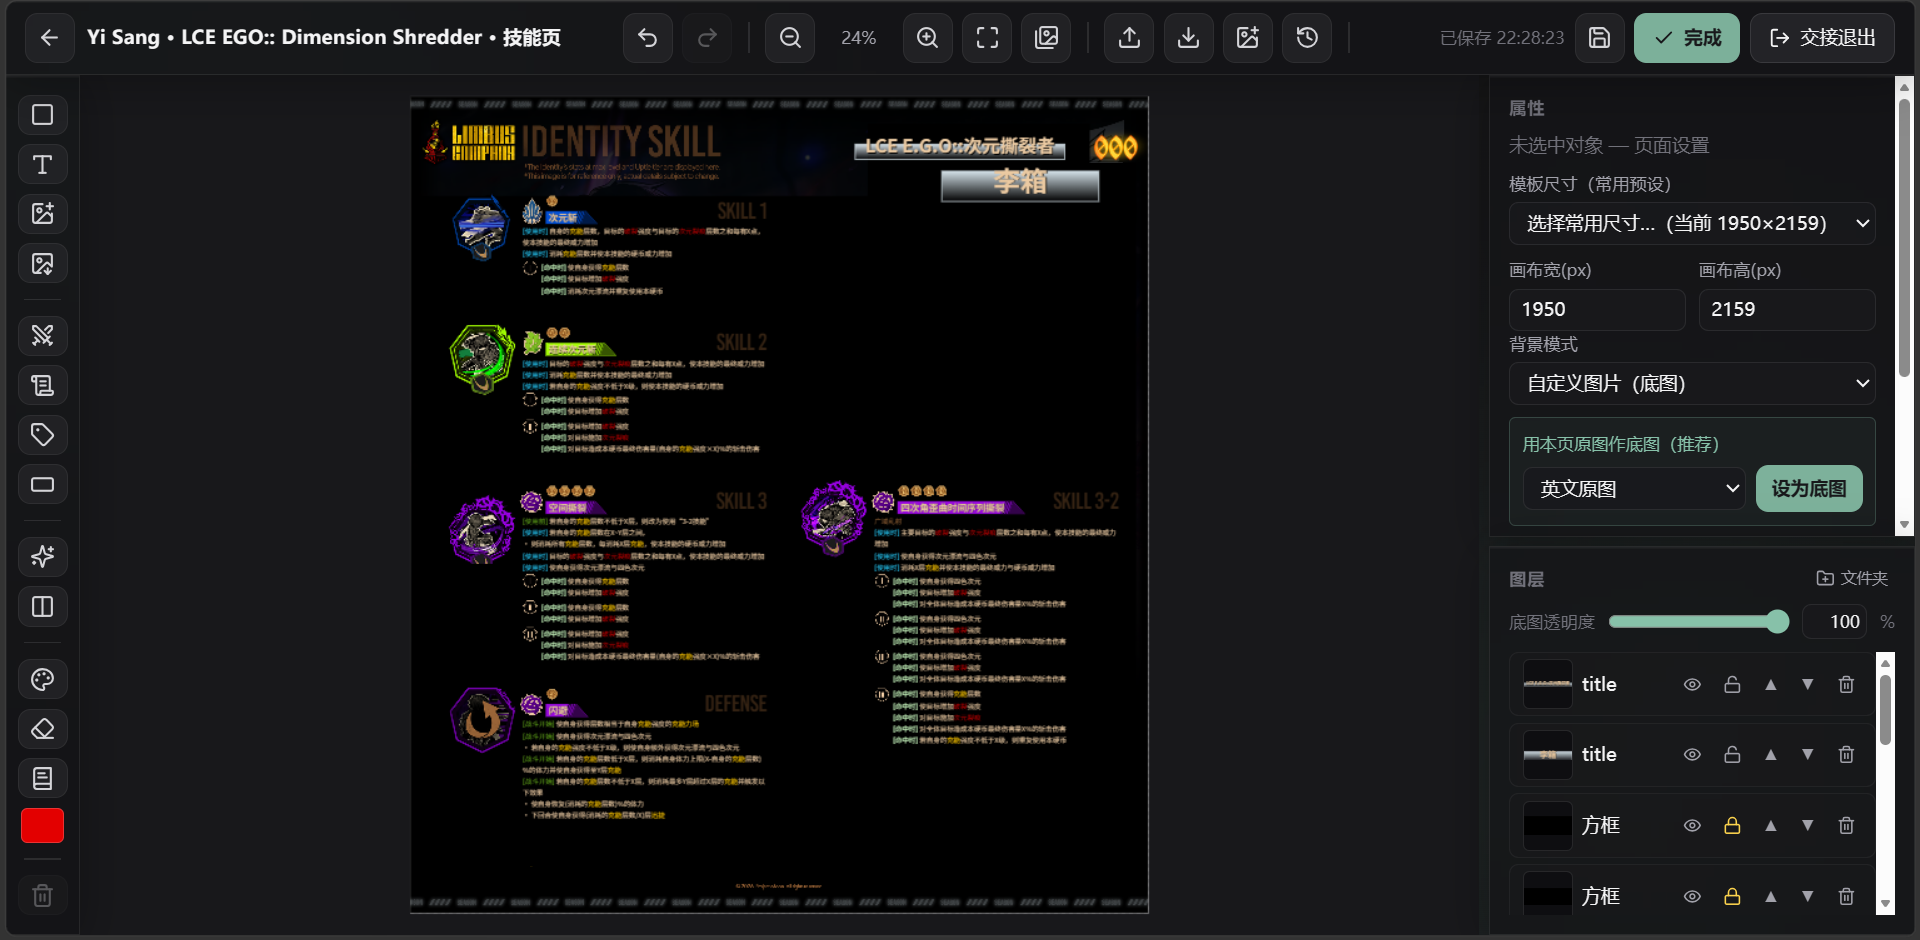
Task: Select the rectangle shape tool
Action: pos(43,115)
